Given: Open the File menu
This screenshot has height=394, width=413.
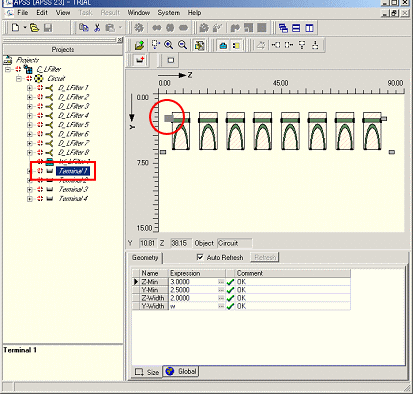Looking at the screenshot, I should (22, 13).
